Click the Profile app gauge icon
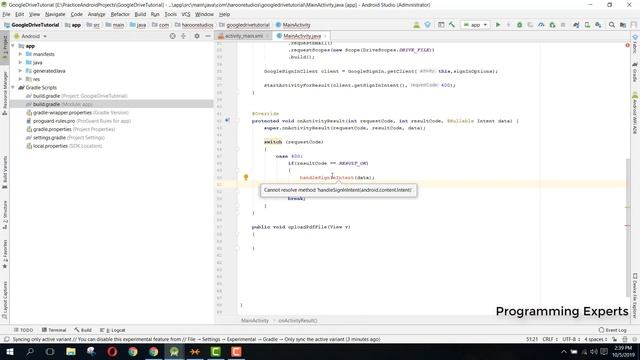Viewport: 640px width, 360px height. tap(541, 25)
